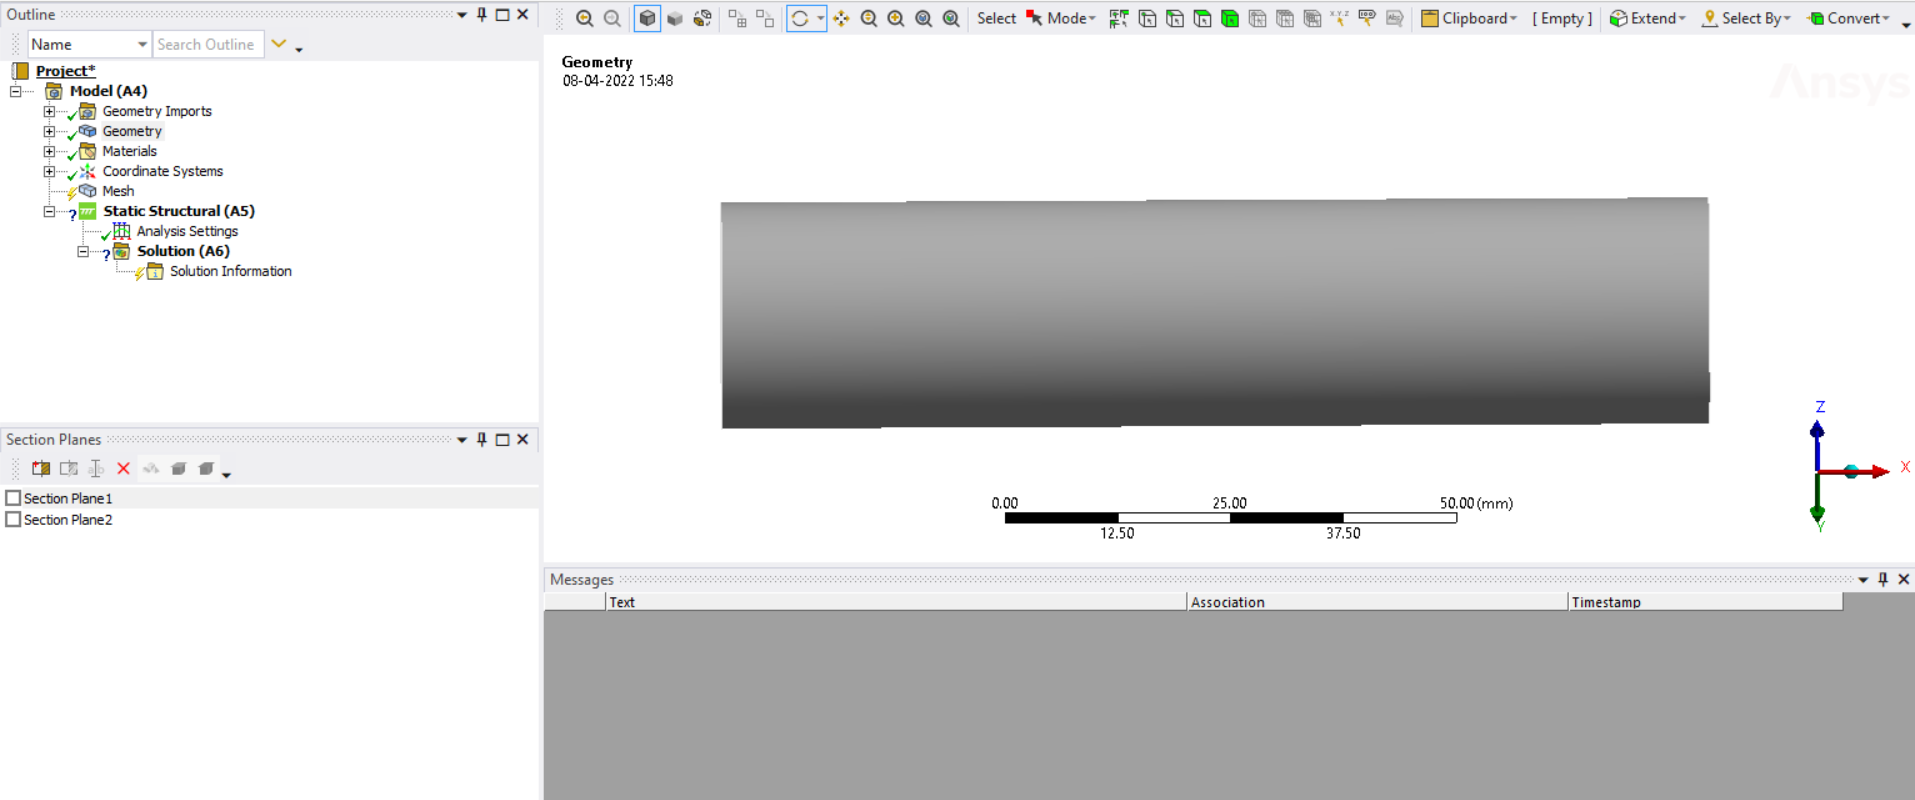Click the [ Empty ] clipboard indicator

coord(1562,18)
